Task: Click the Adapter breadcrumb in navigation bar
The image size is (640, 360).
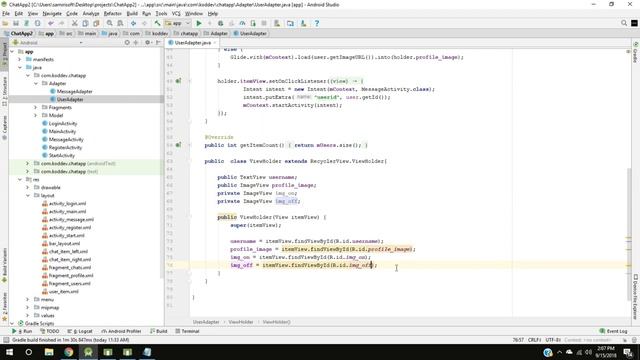Action: (x=216, y=33)
